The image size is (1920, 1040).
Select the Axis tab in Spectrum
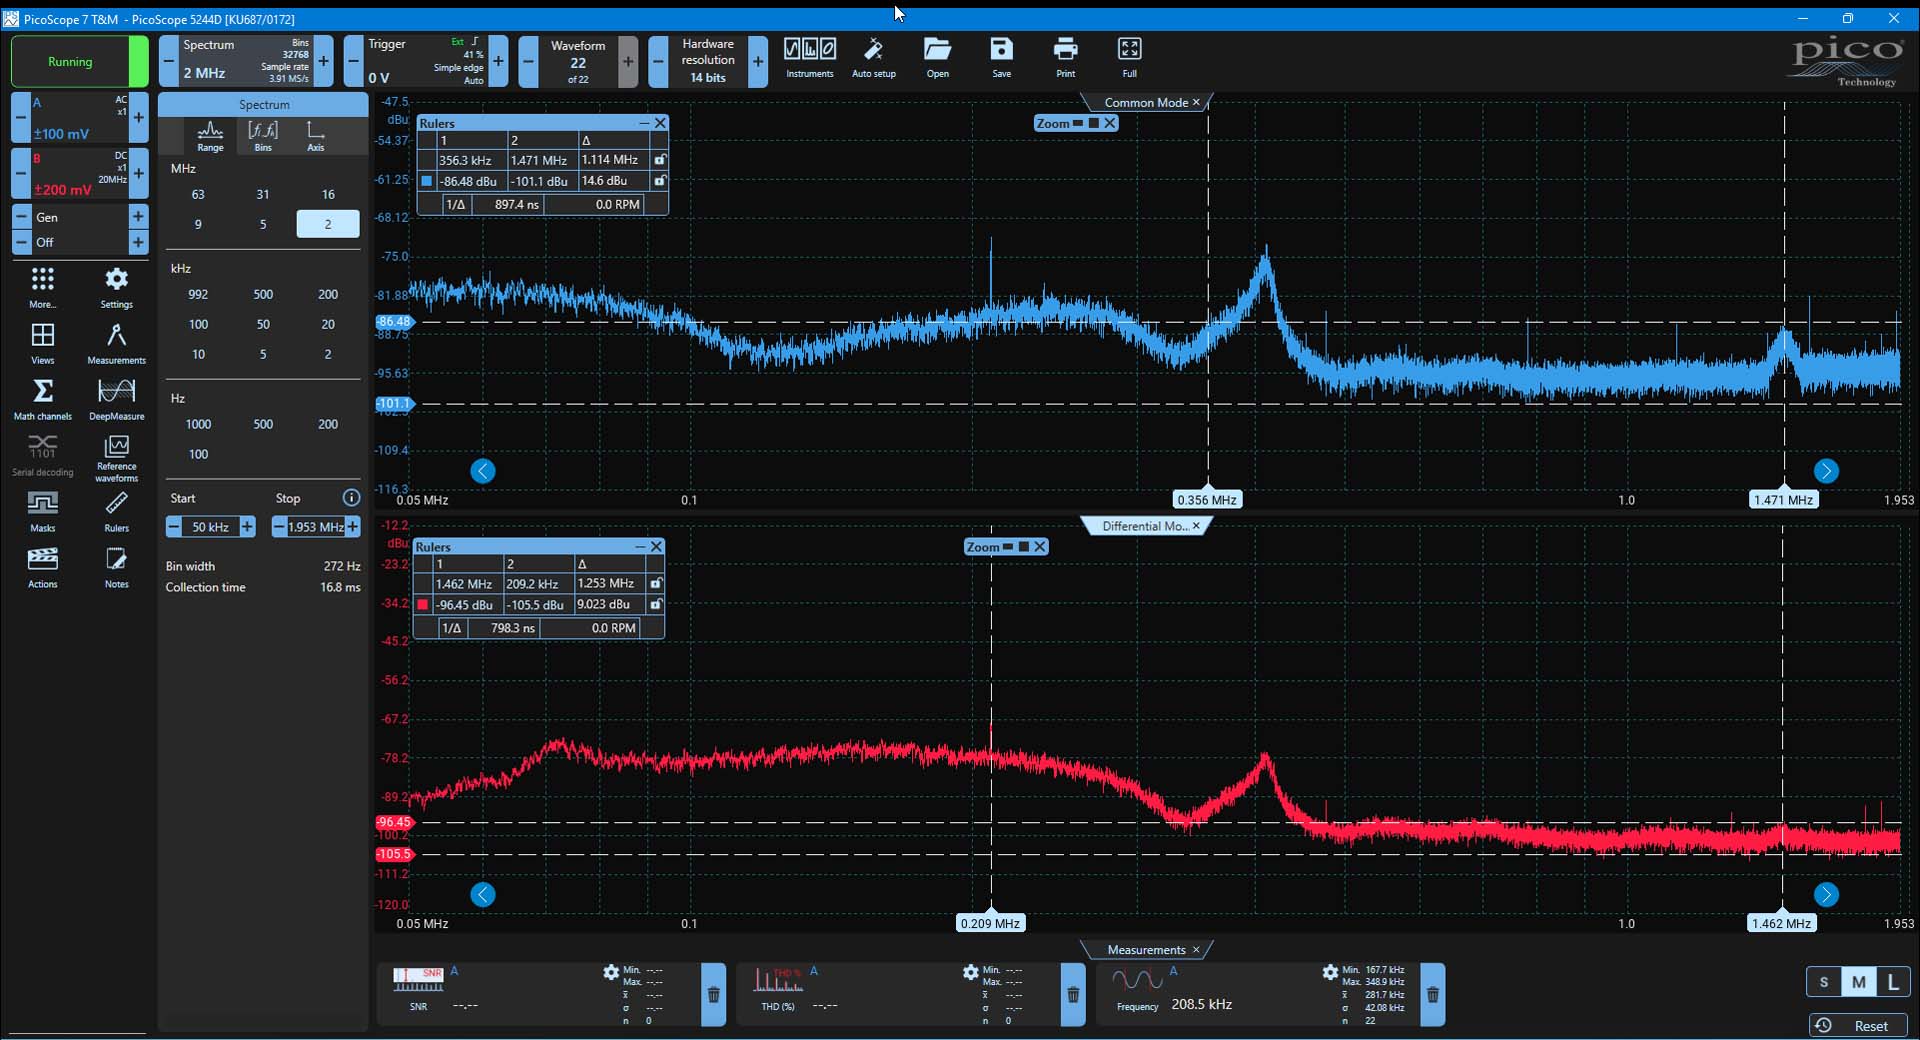tap(316, 136)
